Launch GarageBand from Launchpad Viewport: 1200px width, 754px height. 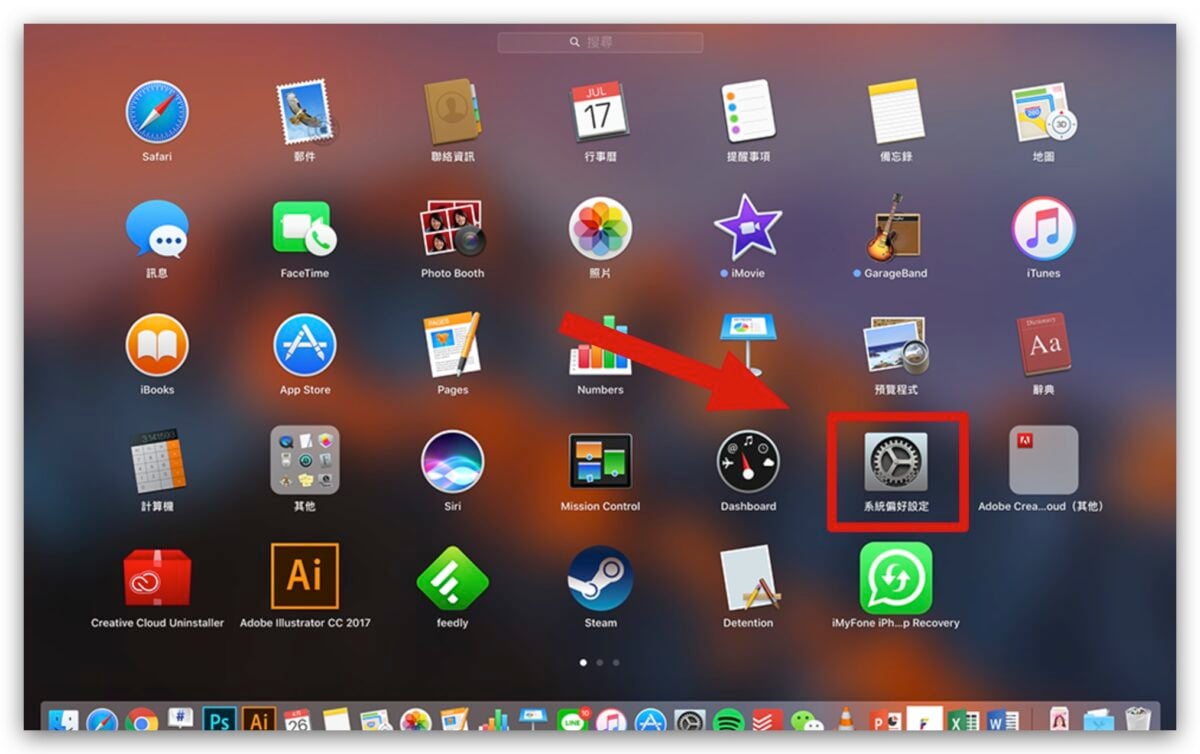(895, 229)
